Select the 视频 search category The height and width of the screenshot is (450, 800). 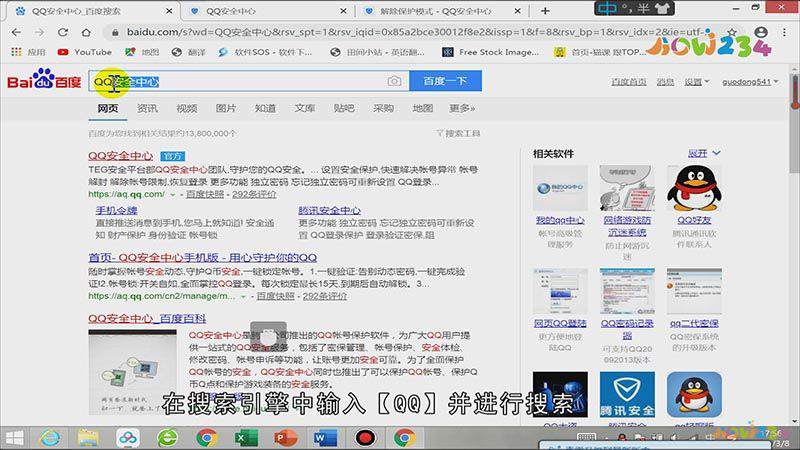pyautogui.click(x=187, y=108)
